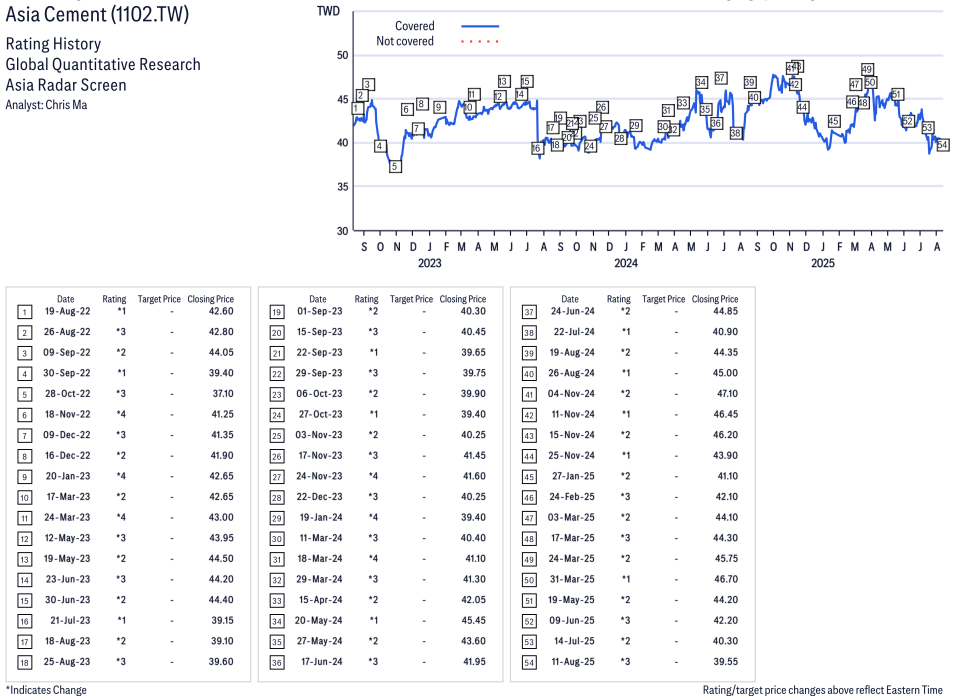Select the 24-Nov-23 date cell

coord(319,476)
